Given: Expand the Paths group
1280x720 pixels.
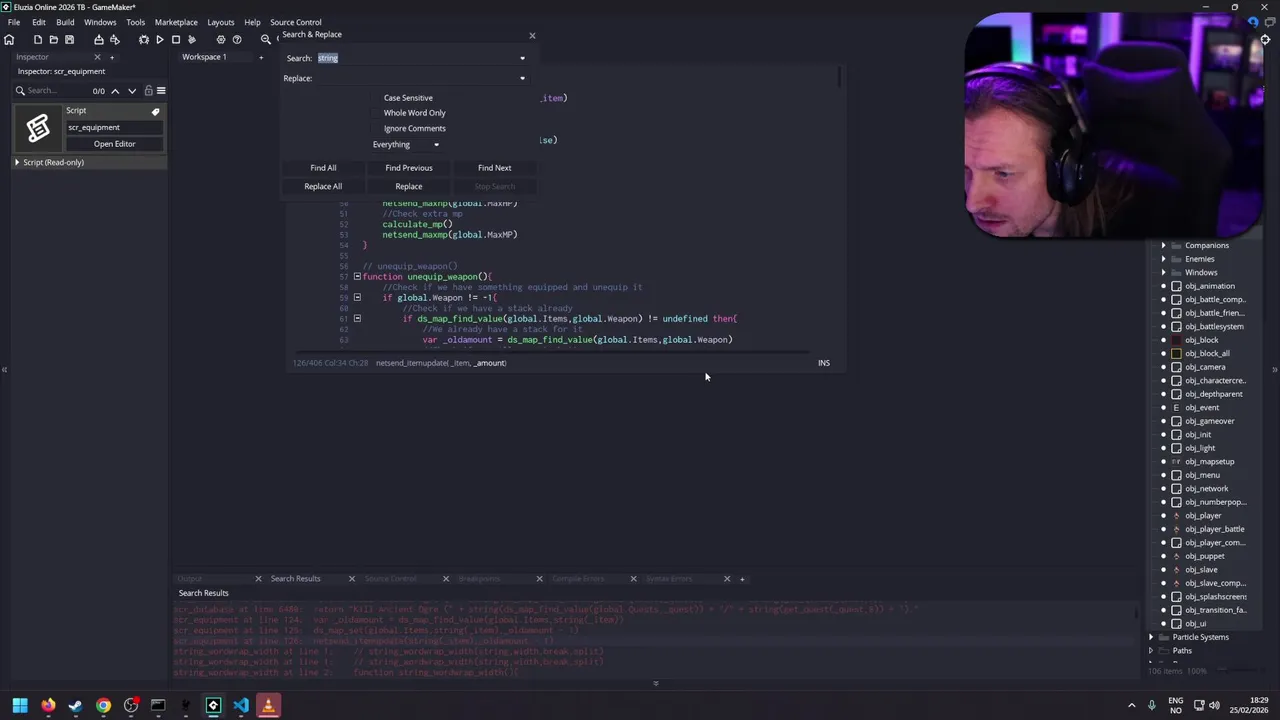Looking at the screenshot, I should click(1150, 650).
